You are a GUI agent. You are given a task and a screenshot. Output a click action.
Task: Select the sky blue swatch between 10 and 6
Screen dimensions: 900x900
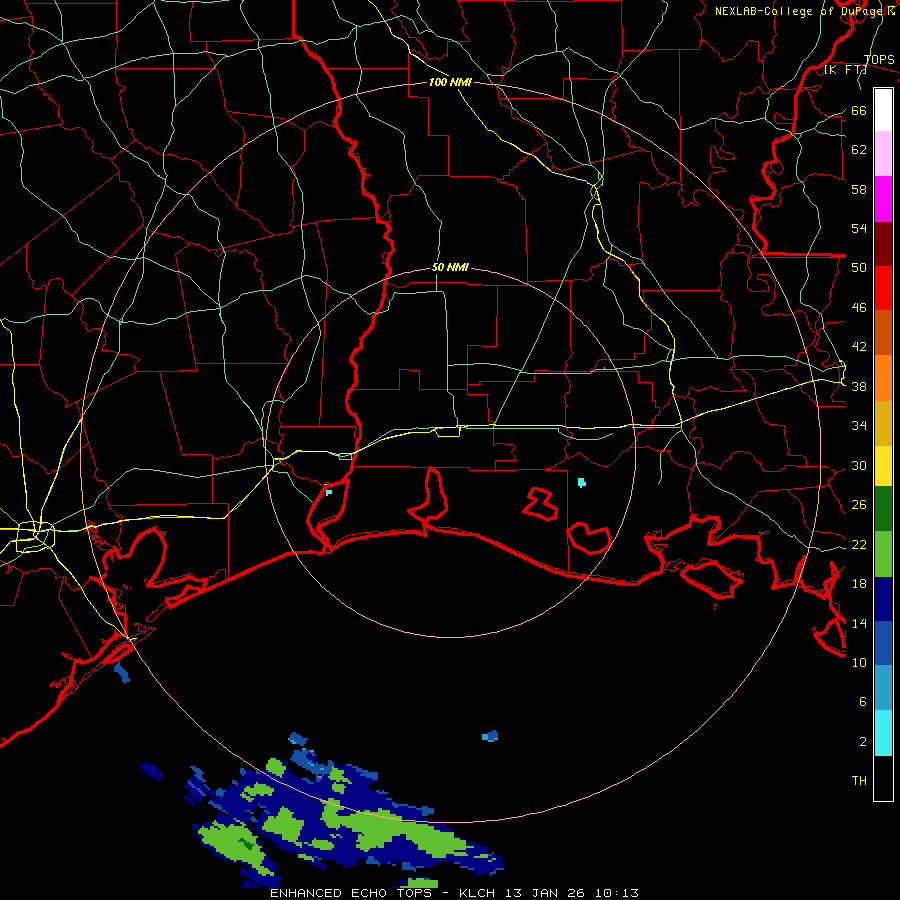tap(883, 687)
